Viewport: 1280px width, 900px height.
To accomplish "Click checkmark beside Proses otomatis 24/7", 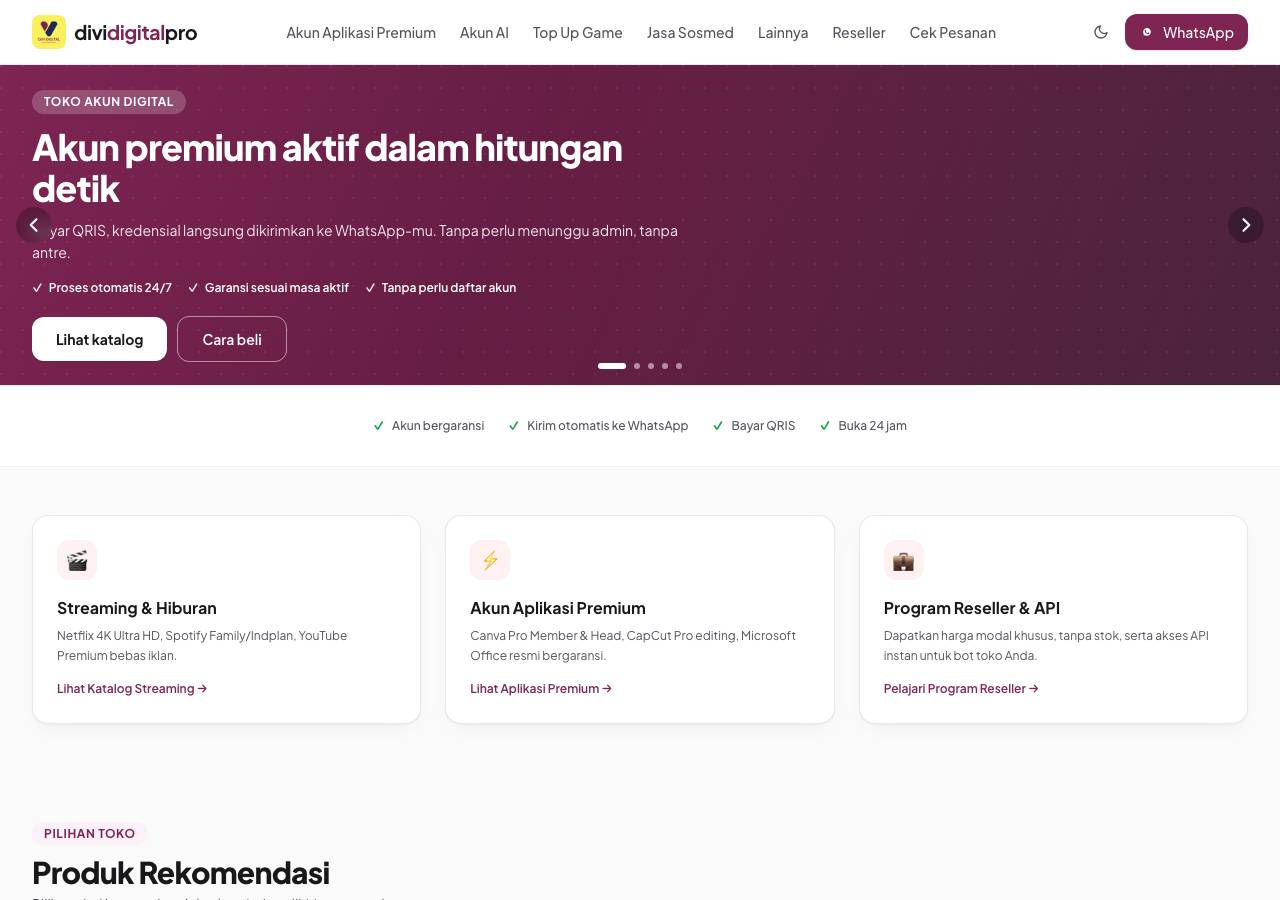I will 38,288.
